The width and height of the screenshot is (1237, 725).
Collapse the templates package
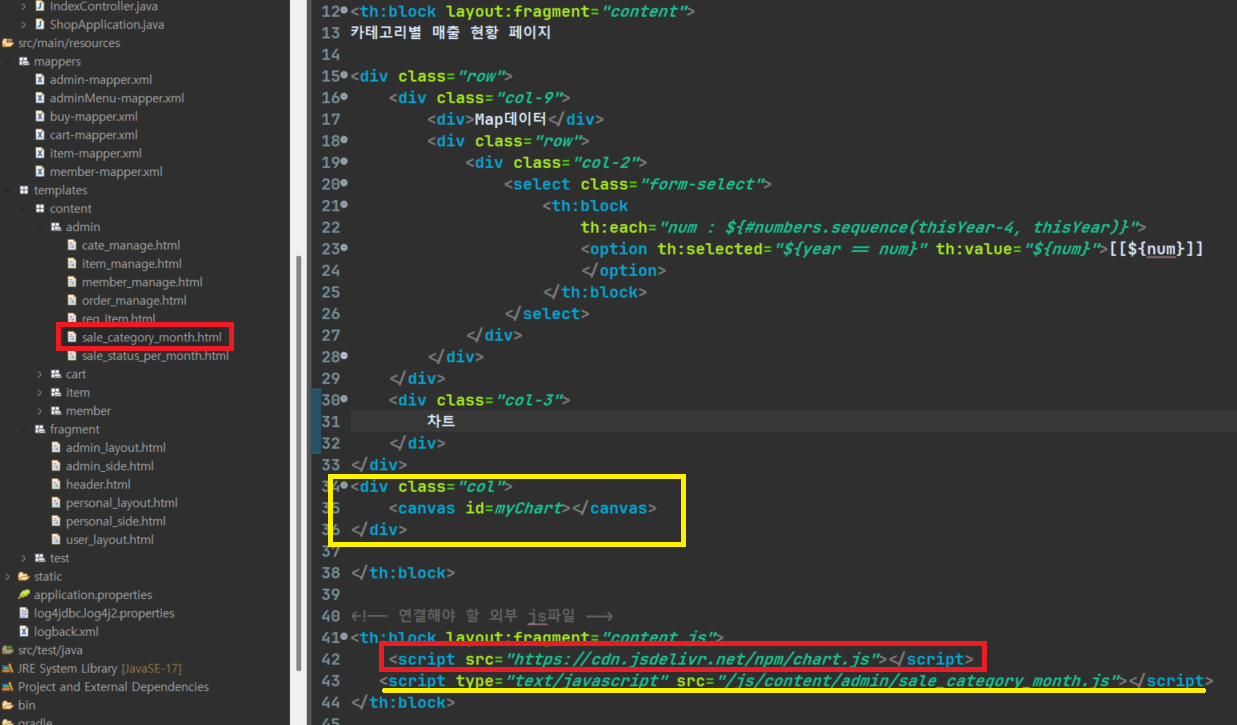pos(8,190)
